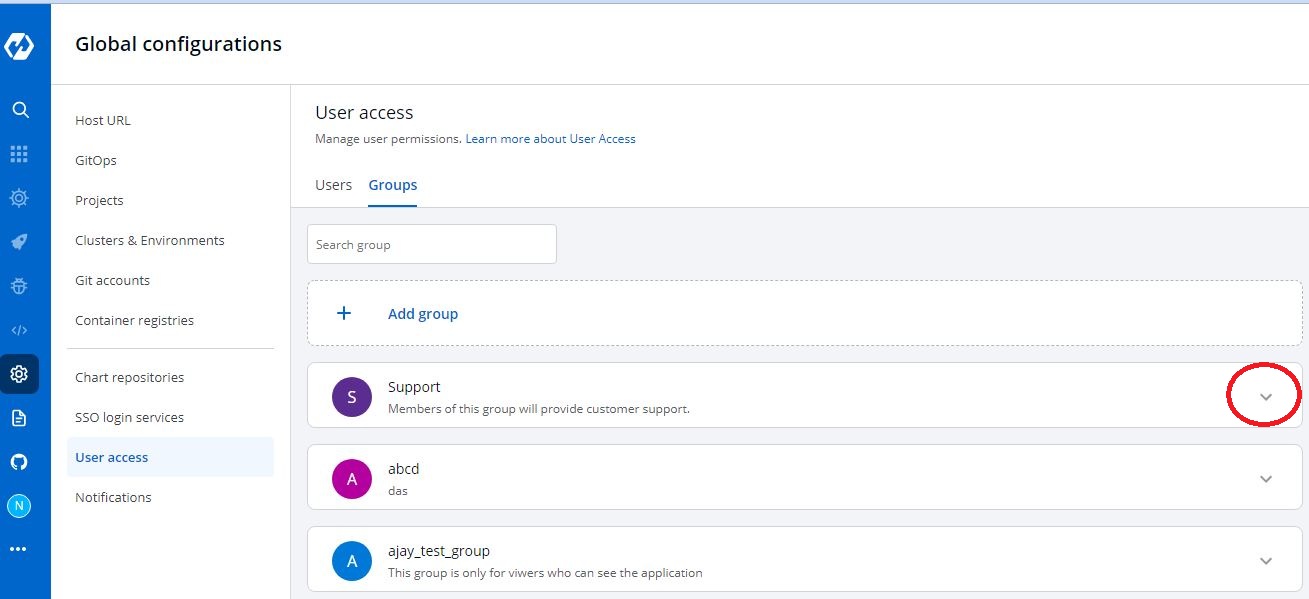Viewport: 1309px width, 599px height.
Task: Open the bug icon in sidebar
Action: [x=19, y=286]
